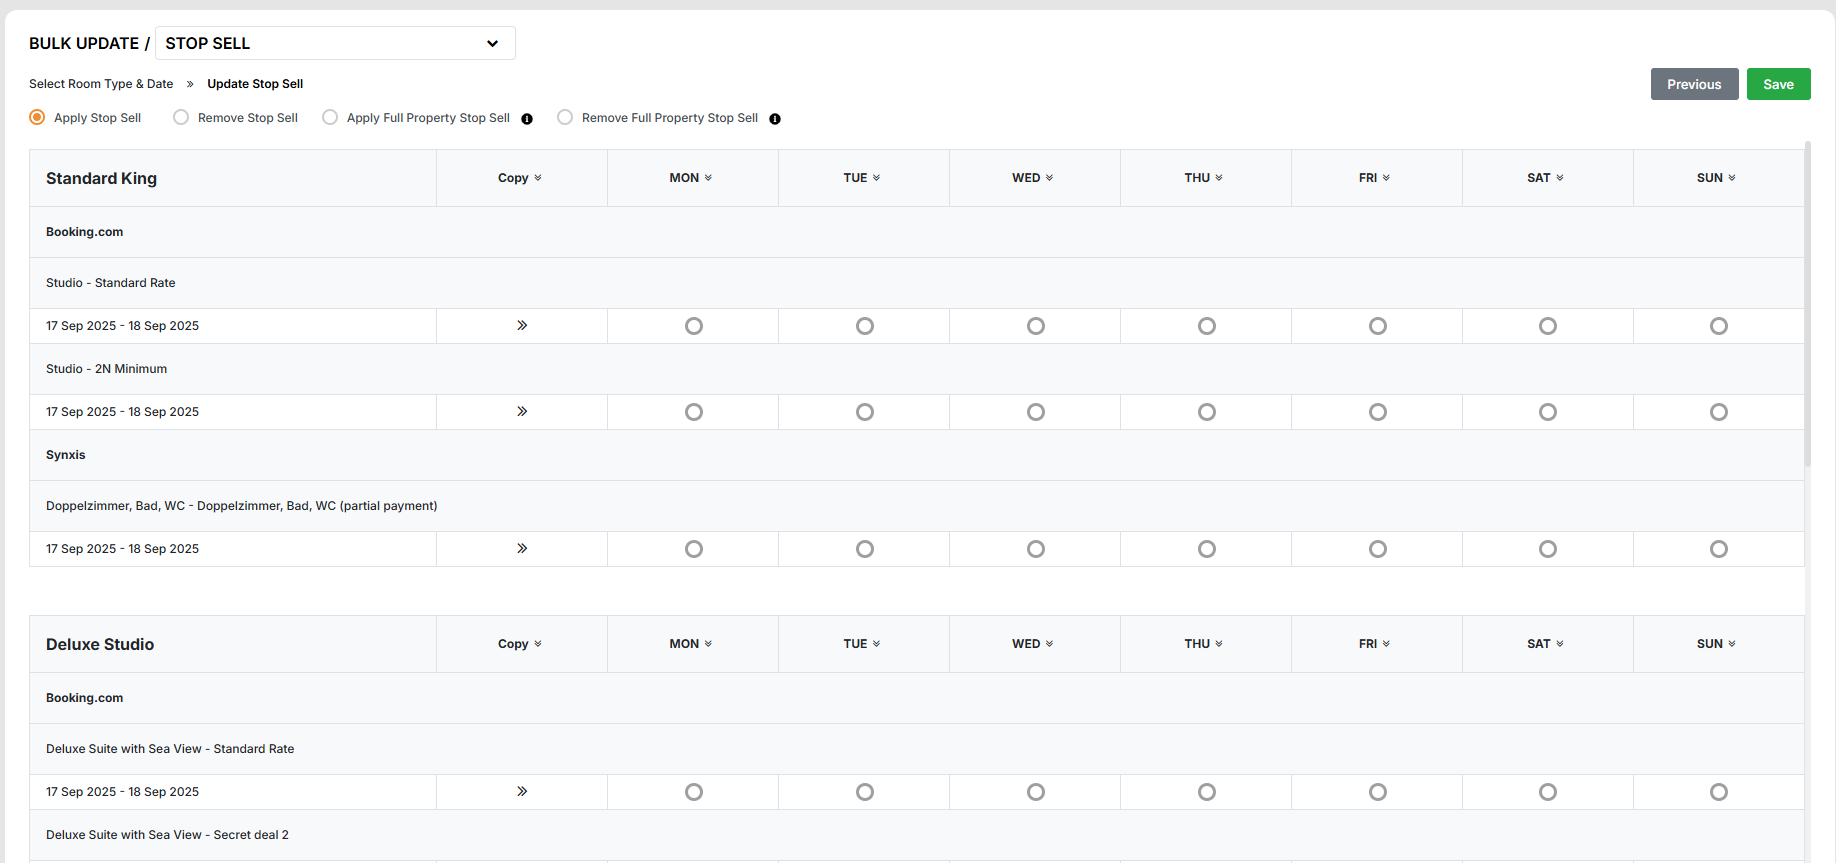This screenshot has height=863, width=1836.
Task: Choose Apply Full Property Stop Sell option
Action: pos(330,118)
